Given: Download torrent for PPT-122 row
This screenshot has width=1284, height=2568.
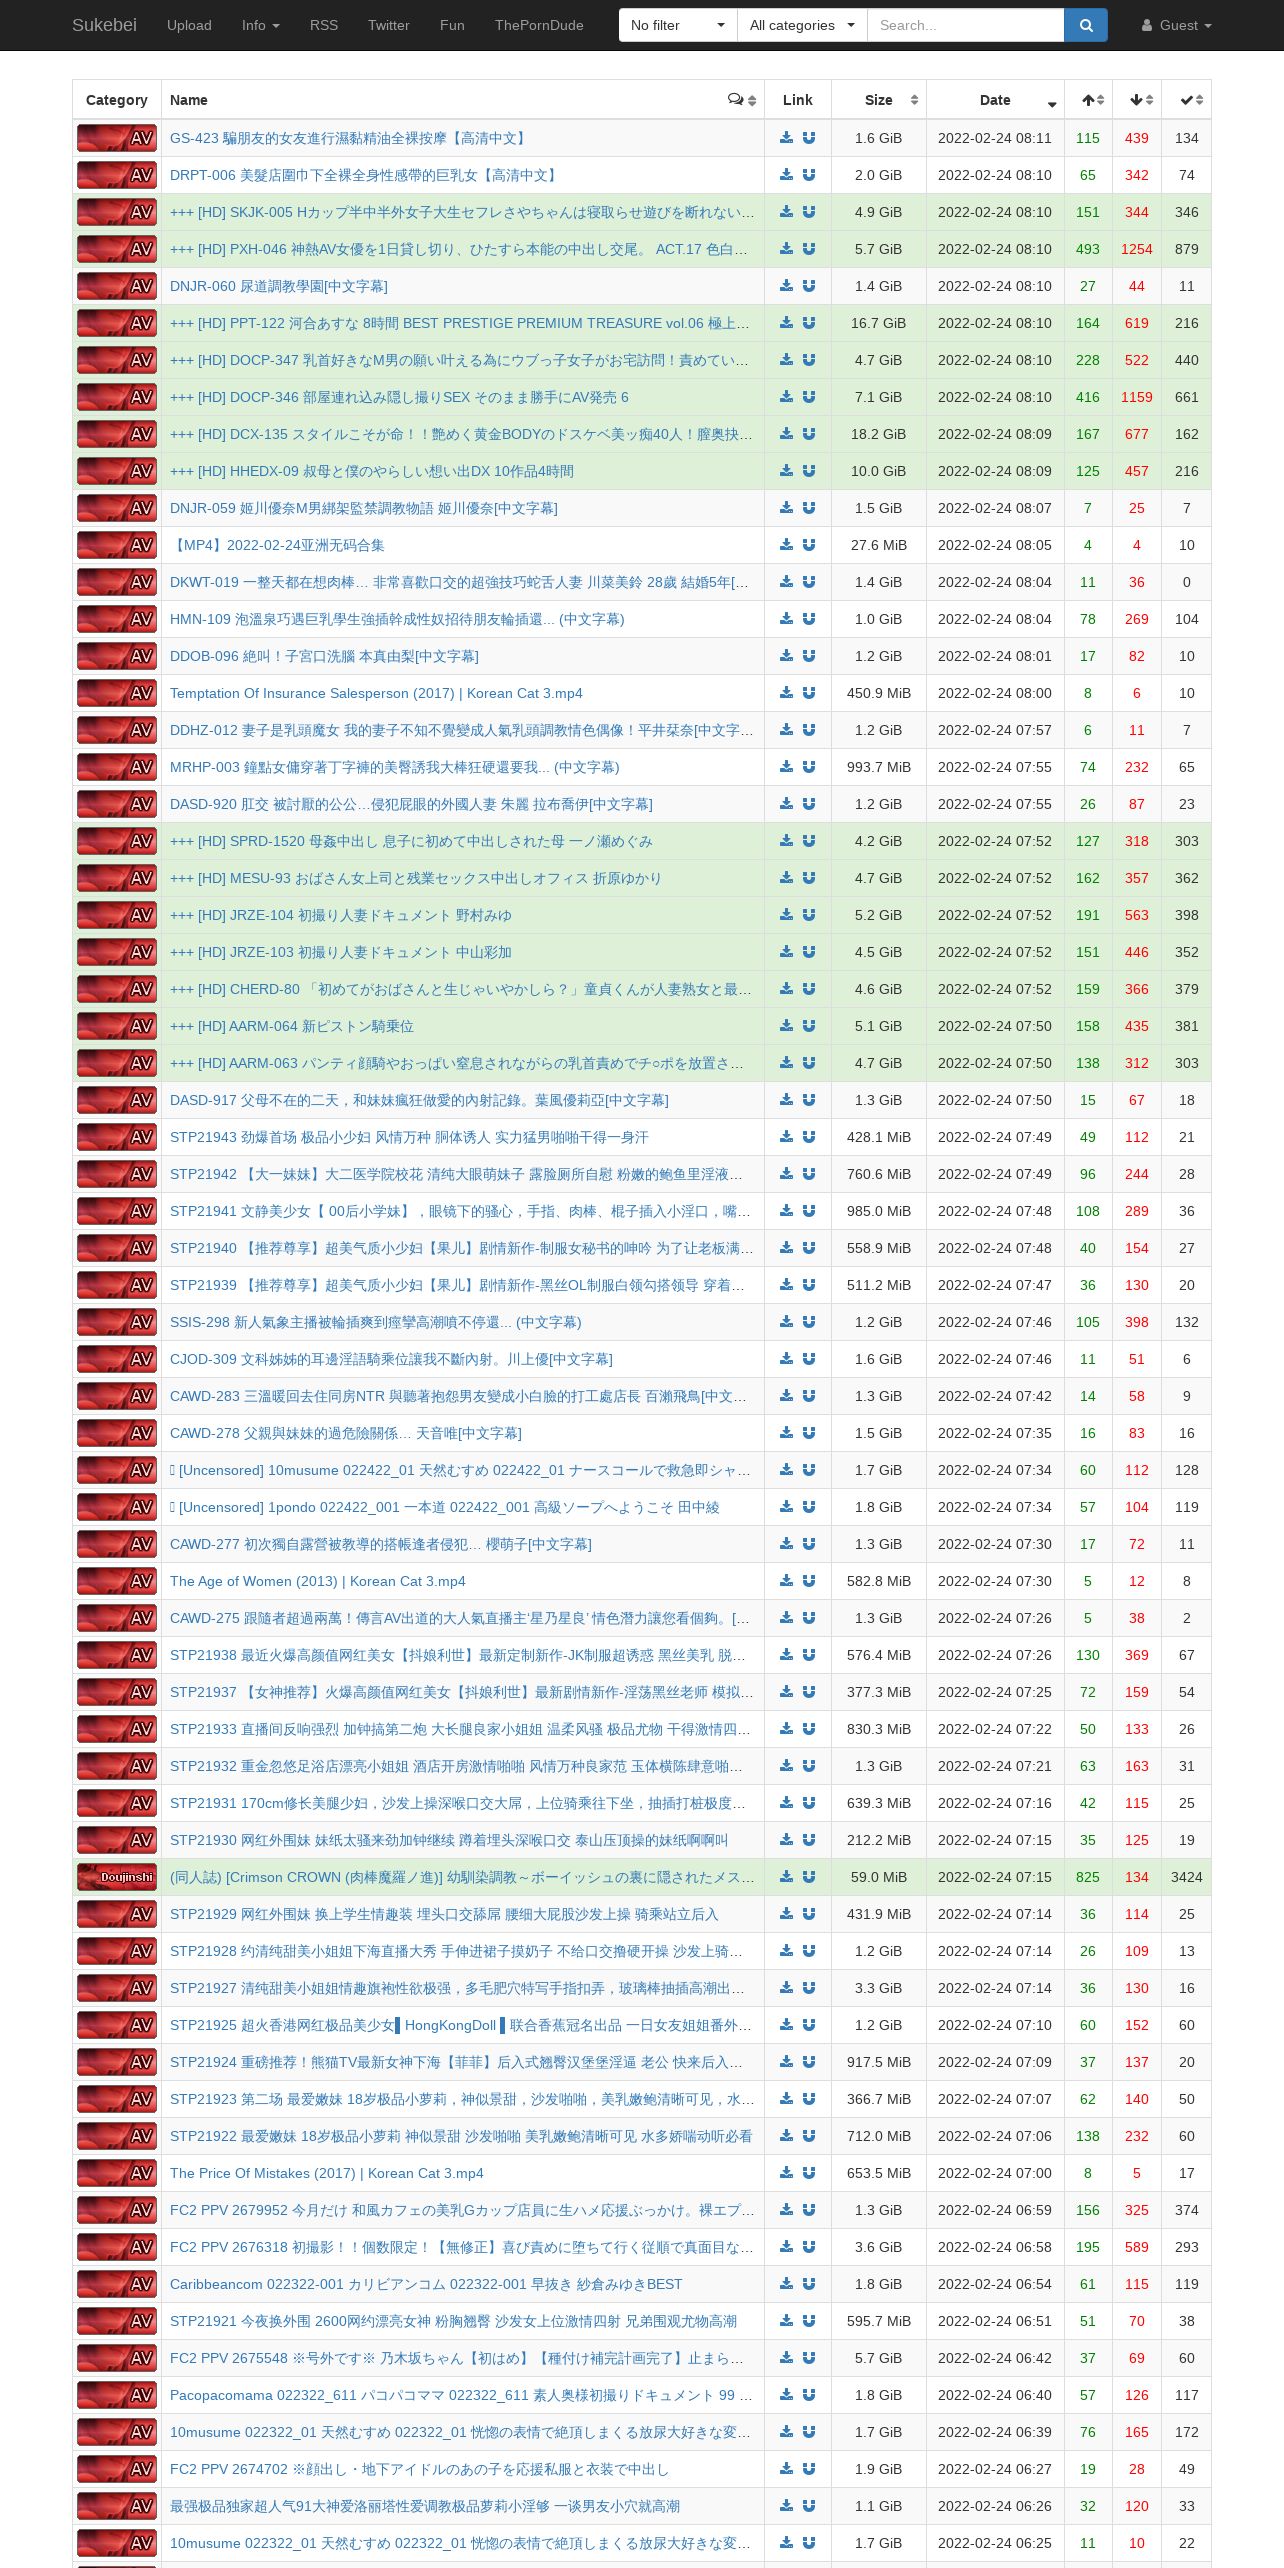Looking at the screenshot, I should (787, 323).
